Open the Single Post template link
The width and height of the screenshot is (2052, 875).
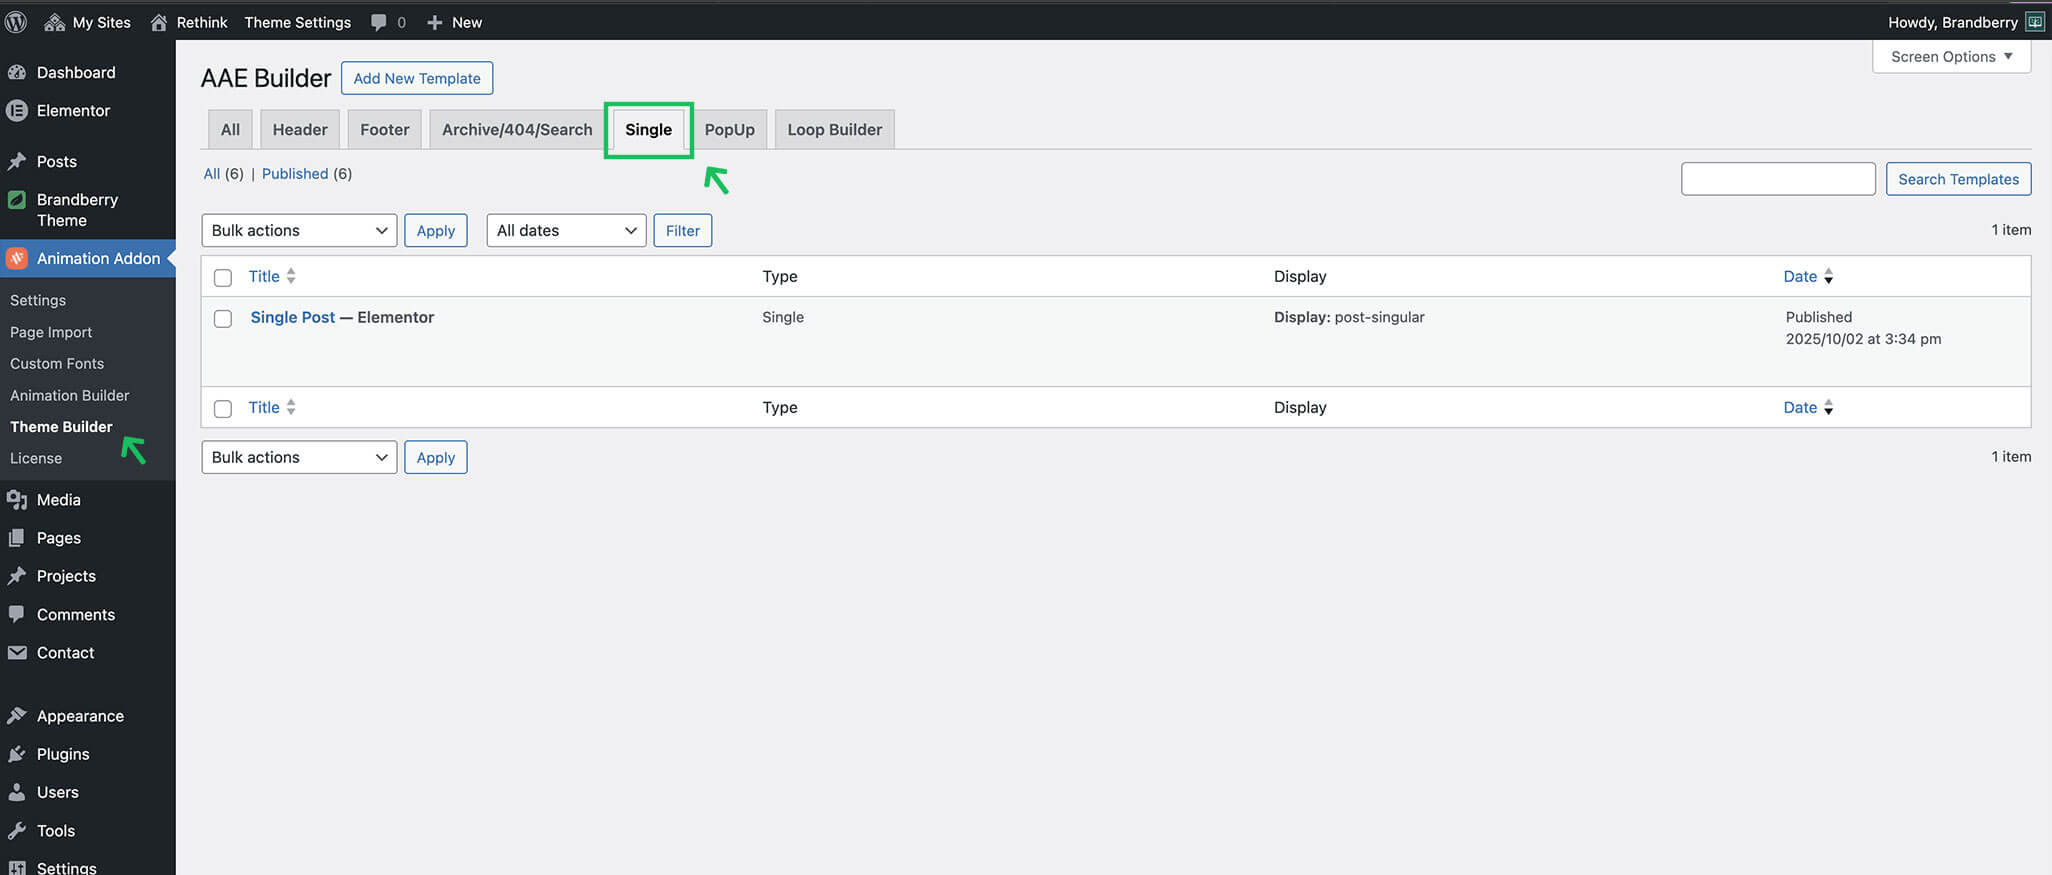click(x=293, y=317)
